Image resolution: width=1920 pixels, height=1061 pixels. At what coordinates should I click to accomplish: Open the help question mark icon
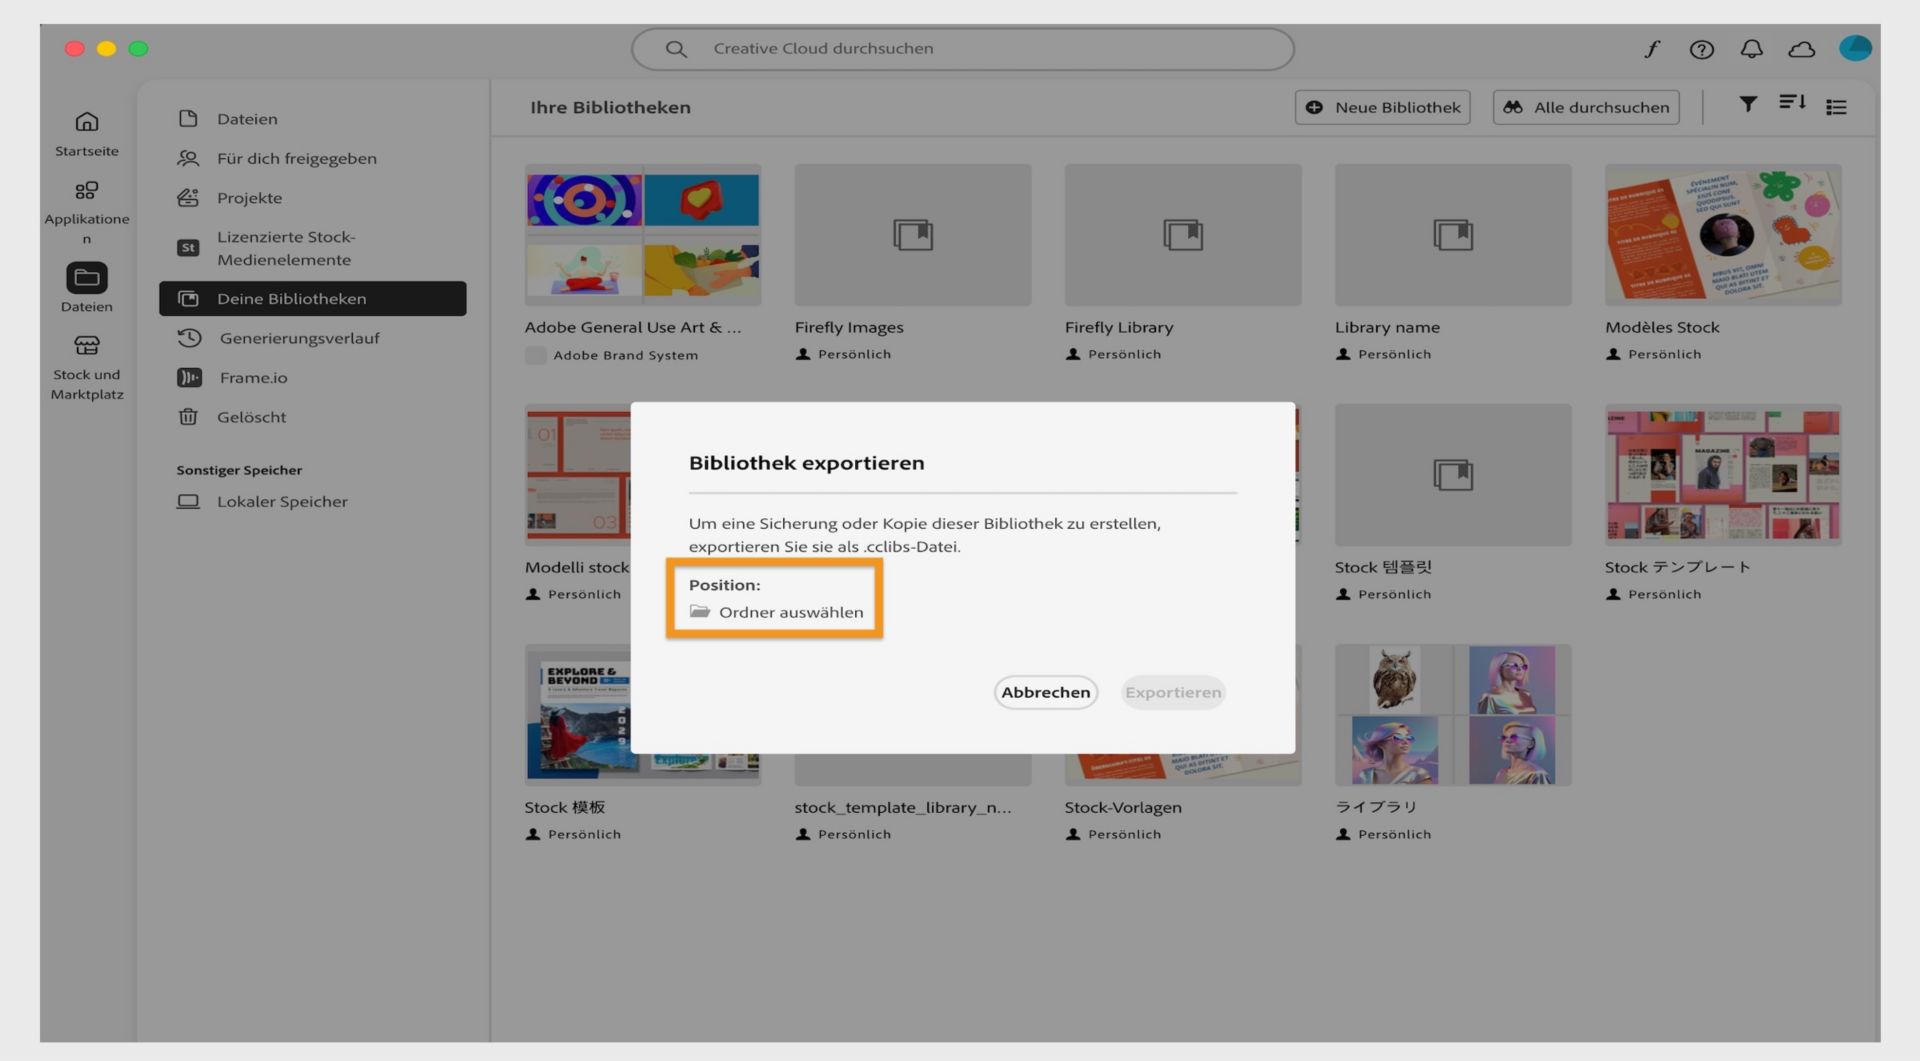pos(1701,49)
